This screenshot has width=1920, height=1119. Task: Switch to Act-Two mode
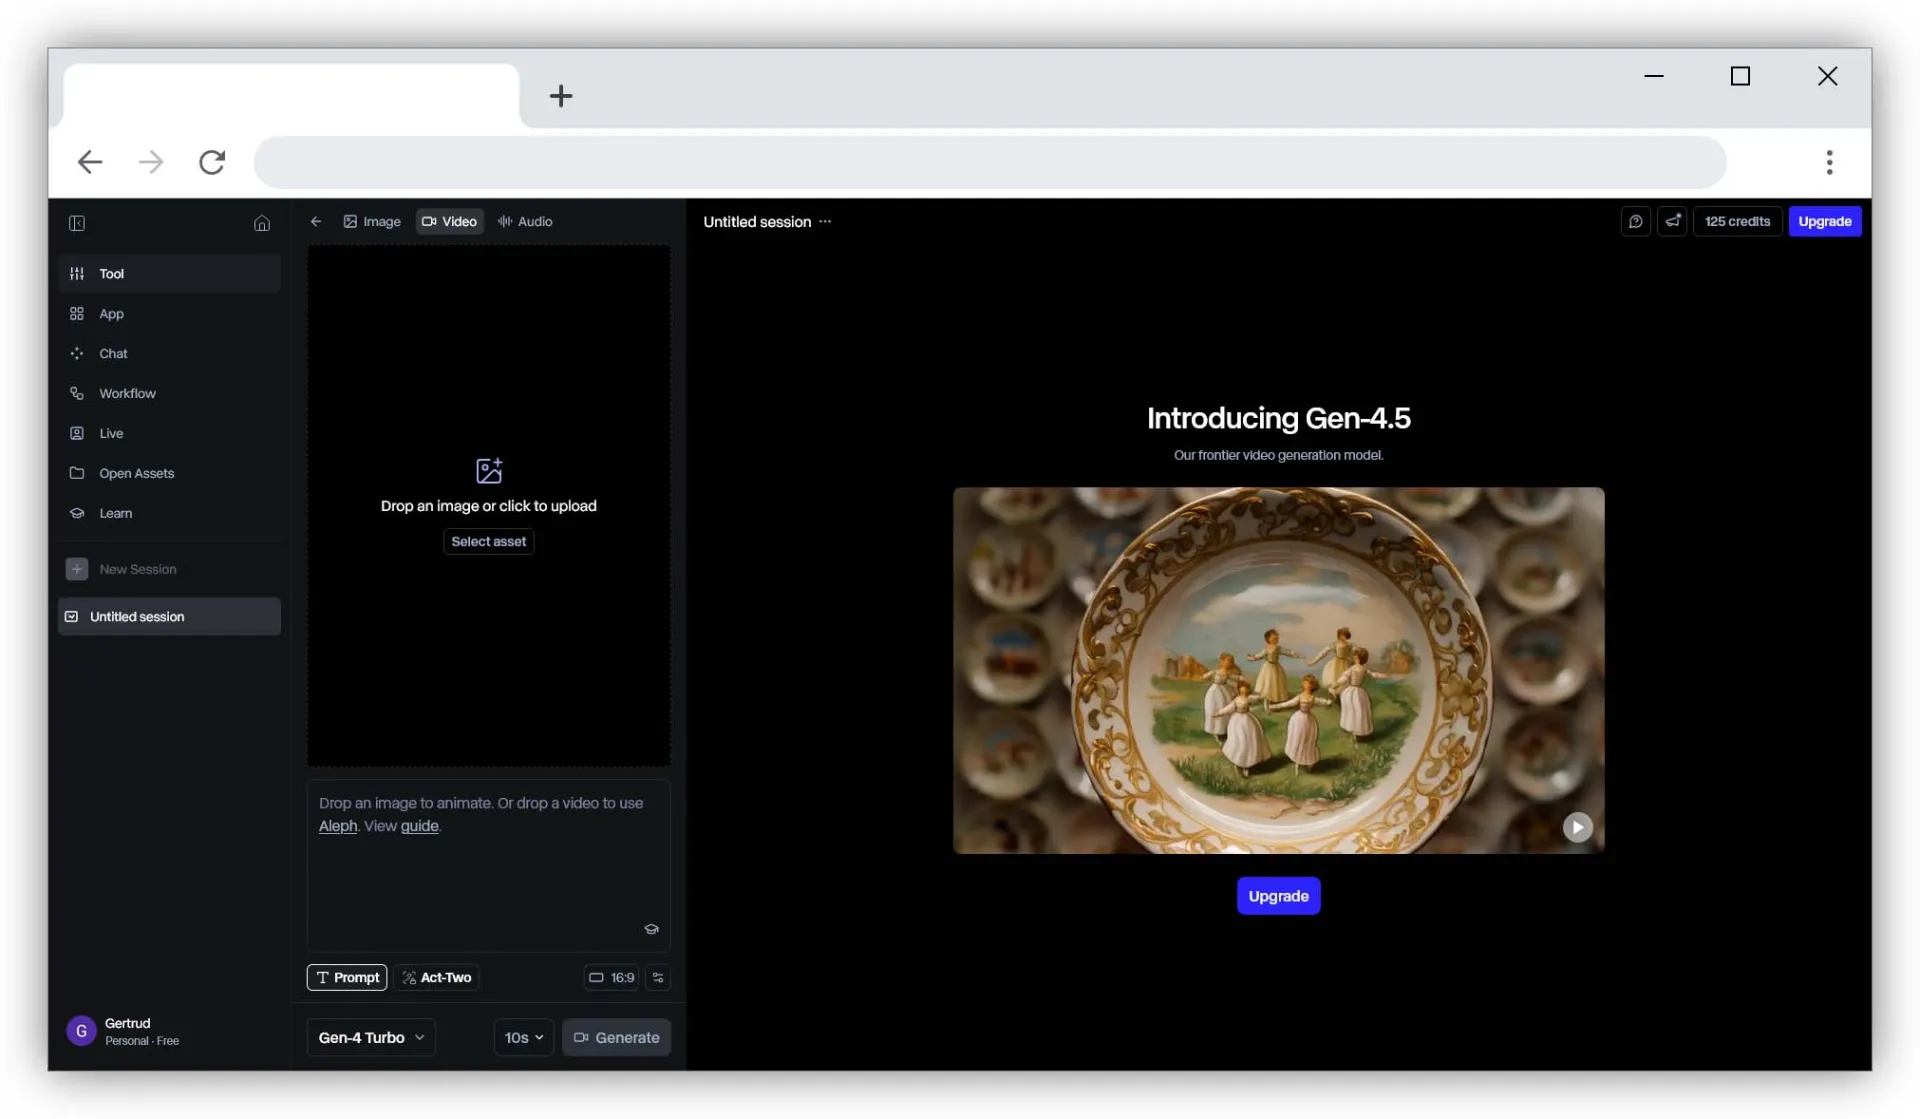pos(437,978)
